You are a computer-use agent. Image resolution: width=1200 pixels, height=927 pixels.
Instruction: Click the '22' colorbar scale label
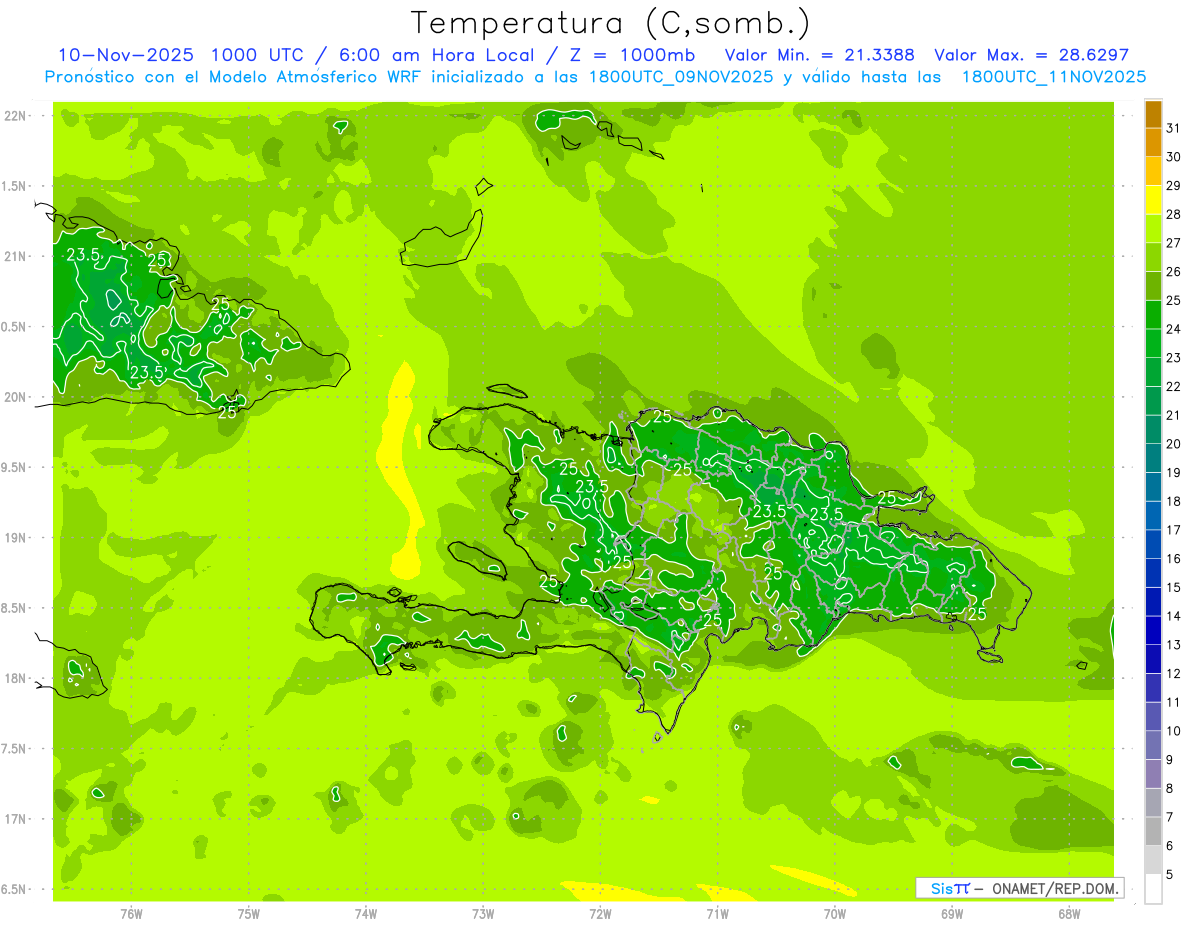[x=1174, y=387]
